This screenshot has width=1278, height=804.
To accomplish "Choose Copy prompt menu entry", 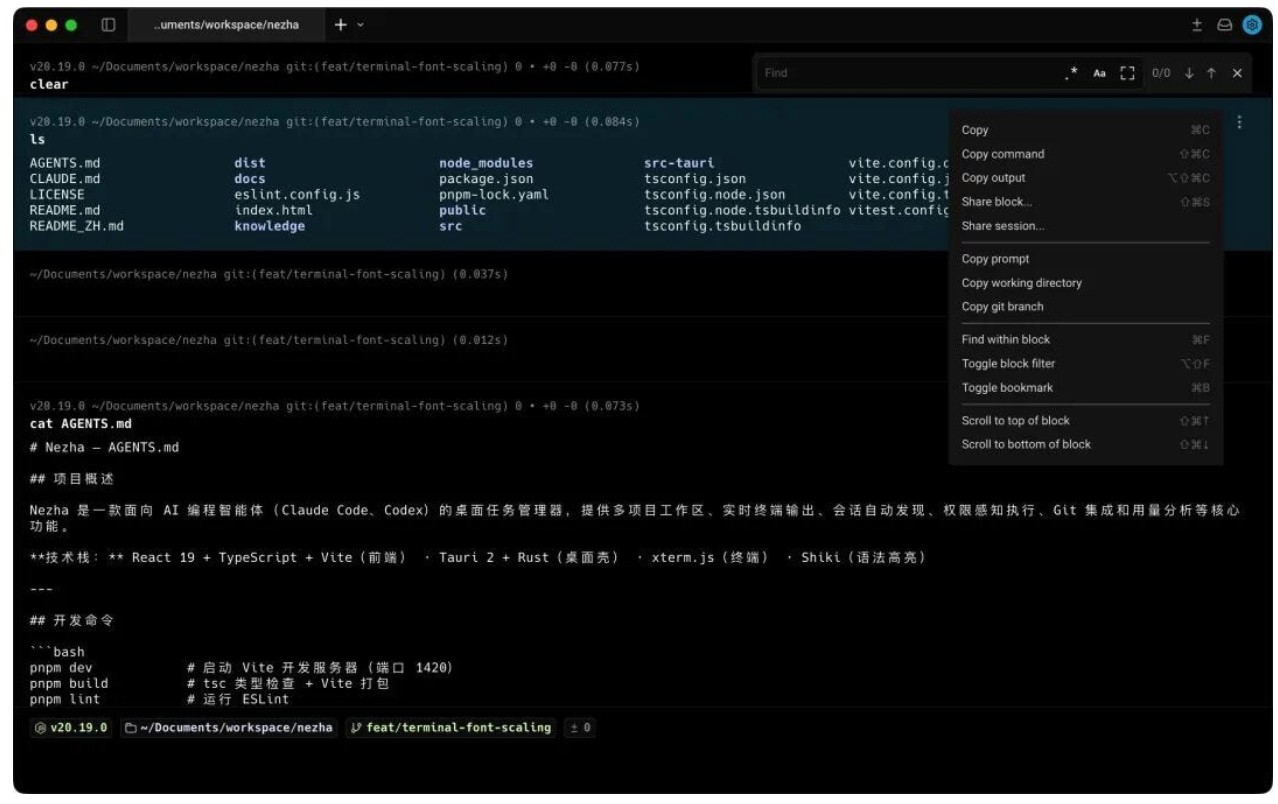I will pyautogui.click(x=1085, y=259).
